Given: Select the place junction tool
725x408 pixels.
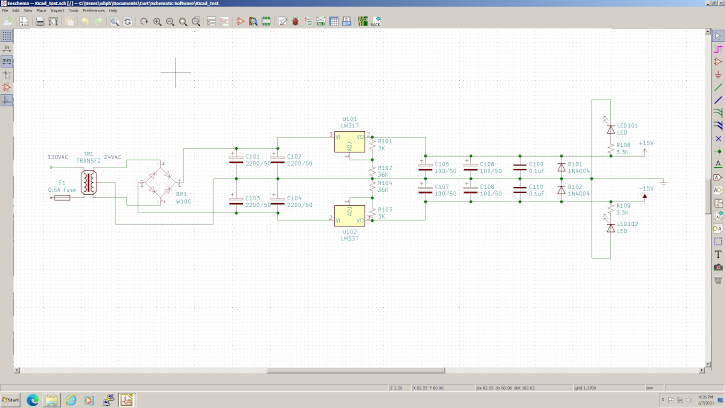Looking at the screenshot, I should point(718,151).
